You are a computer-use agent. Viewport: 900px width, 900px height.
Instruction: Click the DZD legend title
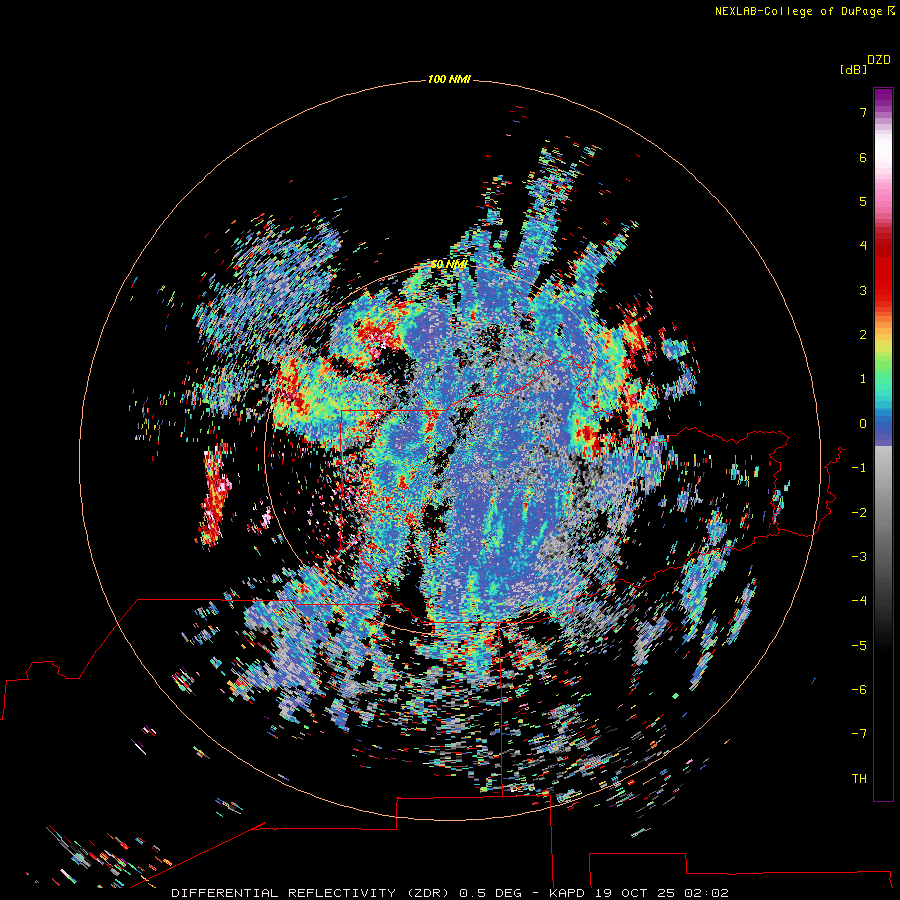[x=879, y=59]
